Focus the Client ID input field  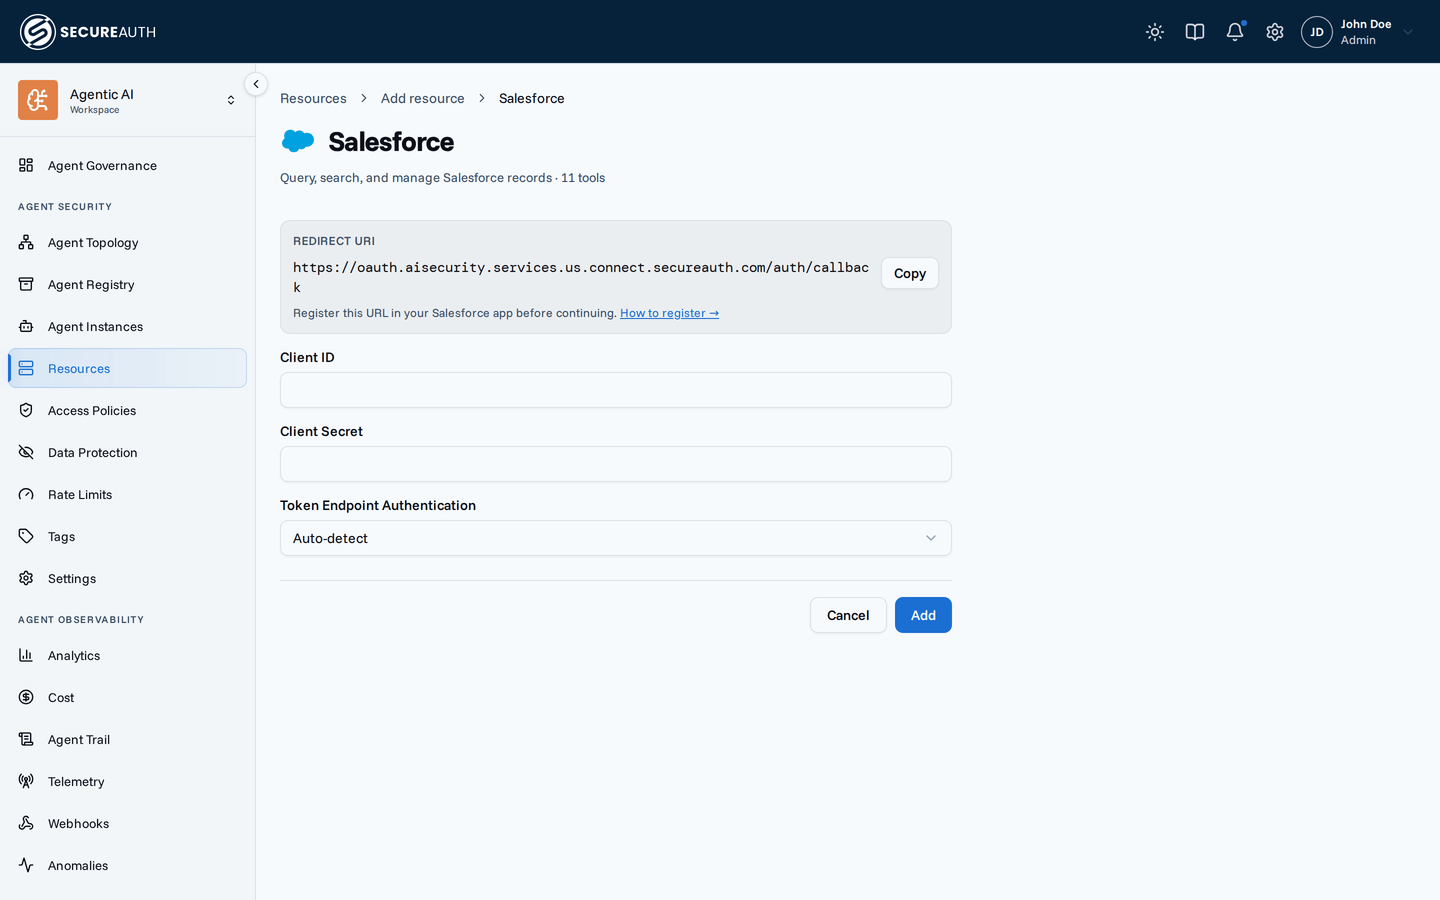[615, 390]
